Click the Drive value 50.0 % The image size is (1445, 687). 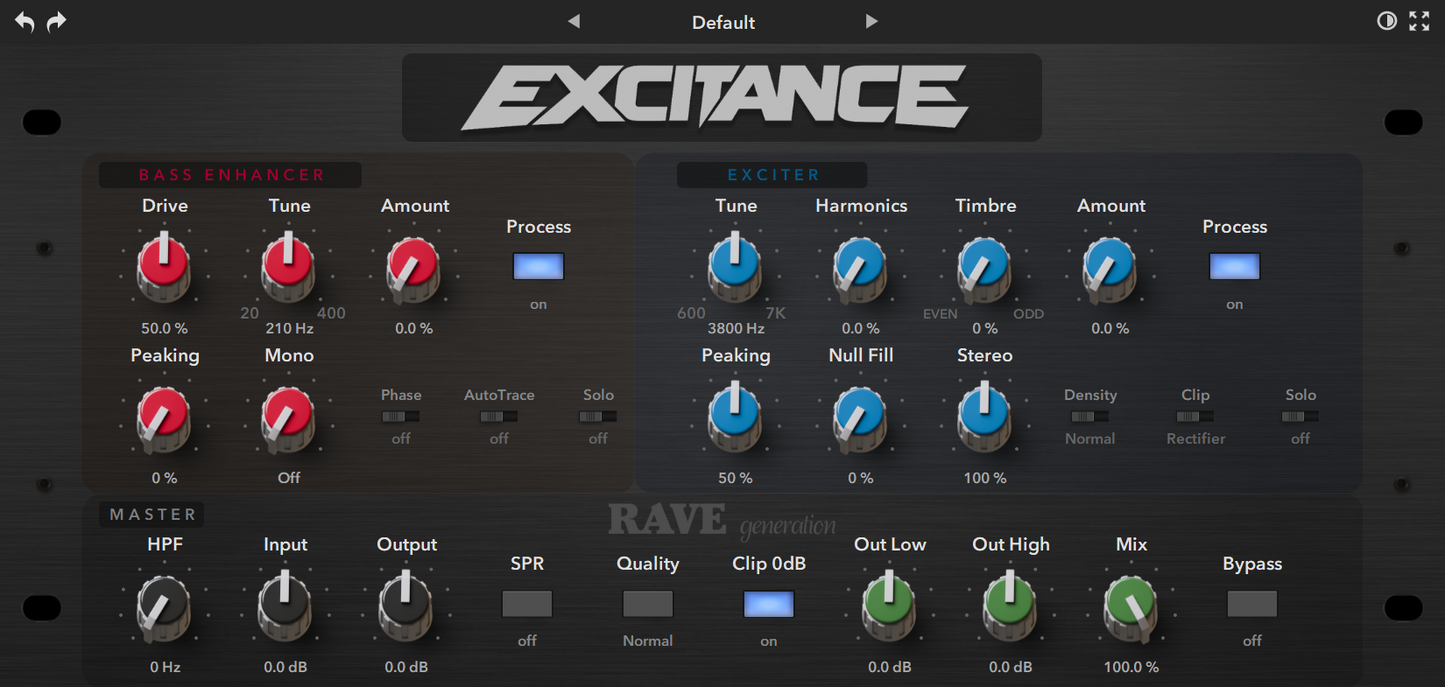[x=164, y=328]
